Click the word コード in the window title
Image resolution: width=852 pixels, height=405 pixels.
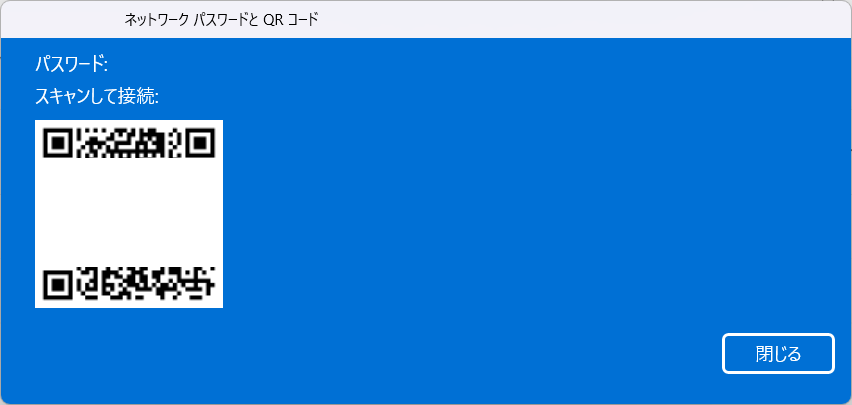303,20
